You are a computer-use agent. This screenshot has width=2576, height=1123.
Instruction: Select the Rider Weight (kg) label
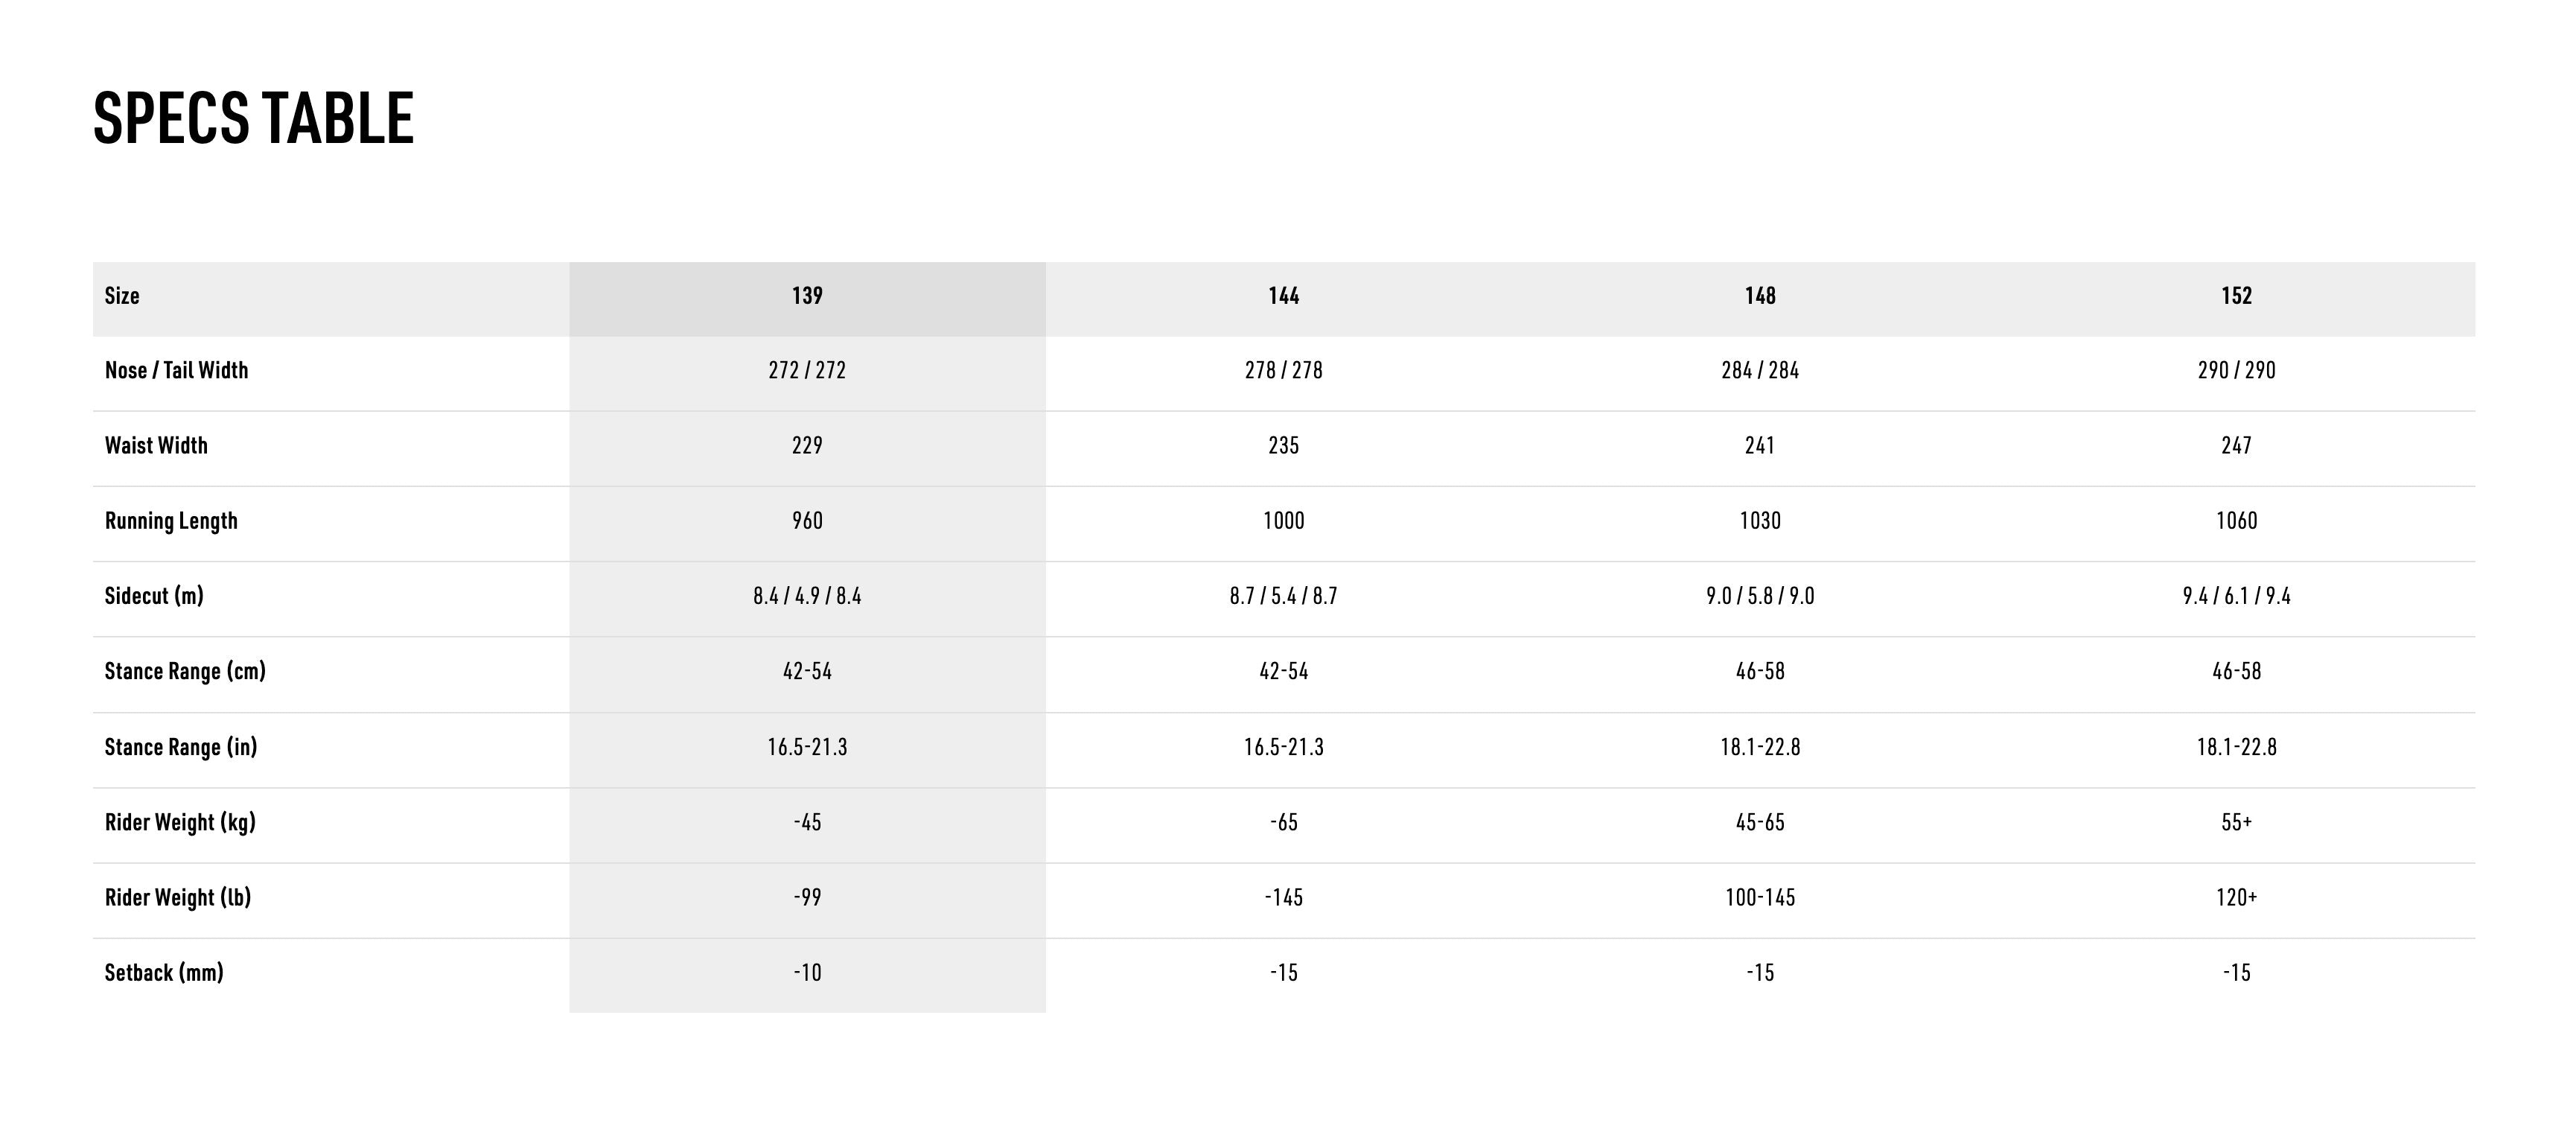180,822
